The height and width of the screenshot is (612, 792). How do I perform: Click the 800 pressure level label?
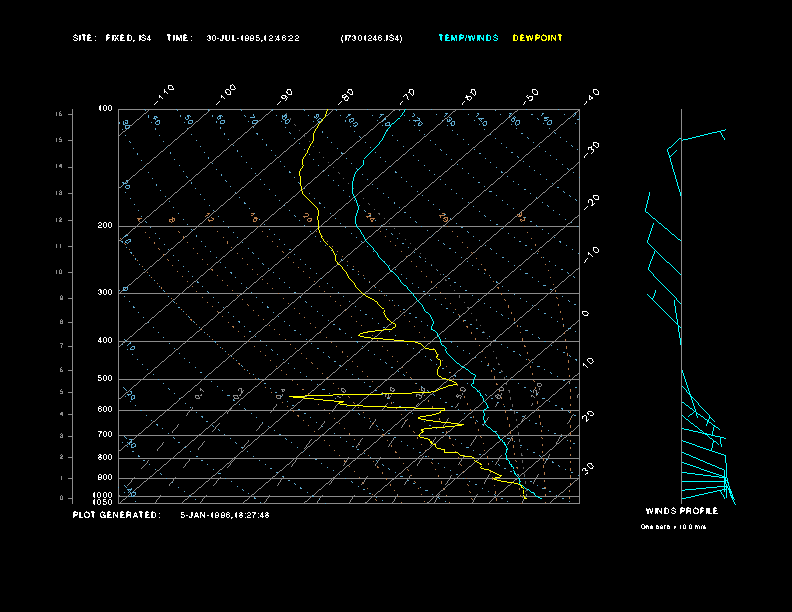point(105,457)
